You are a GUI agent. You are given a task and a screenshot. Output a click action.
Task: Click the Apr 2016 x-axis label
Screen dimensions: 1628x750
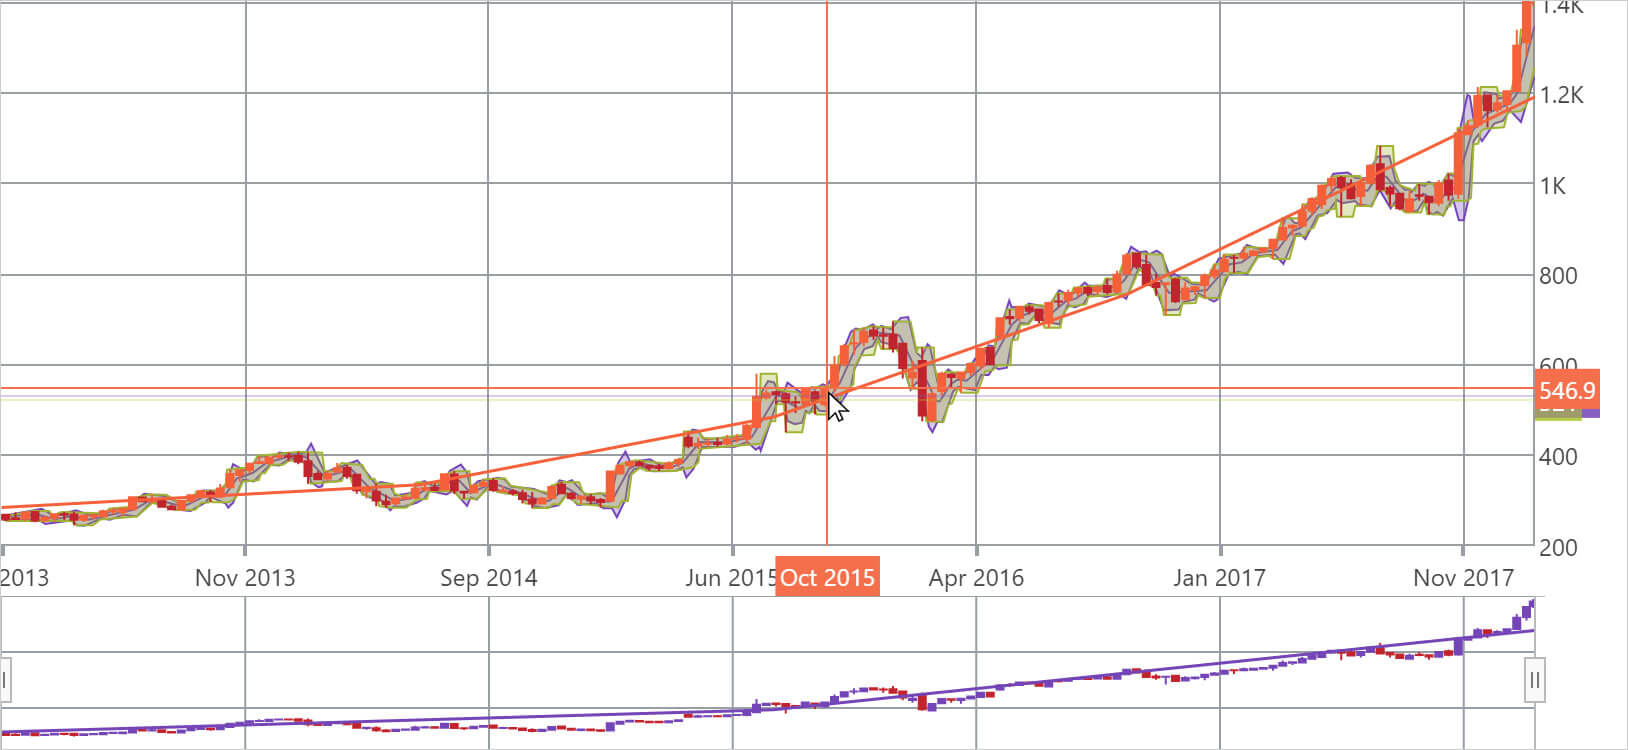[976, 577]
